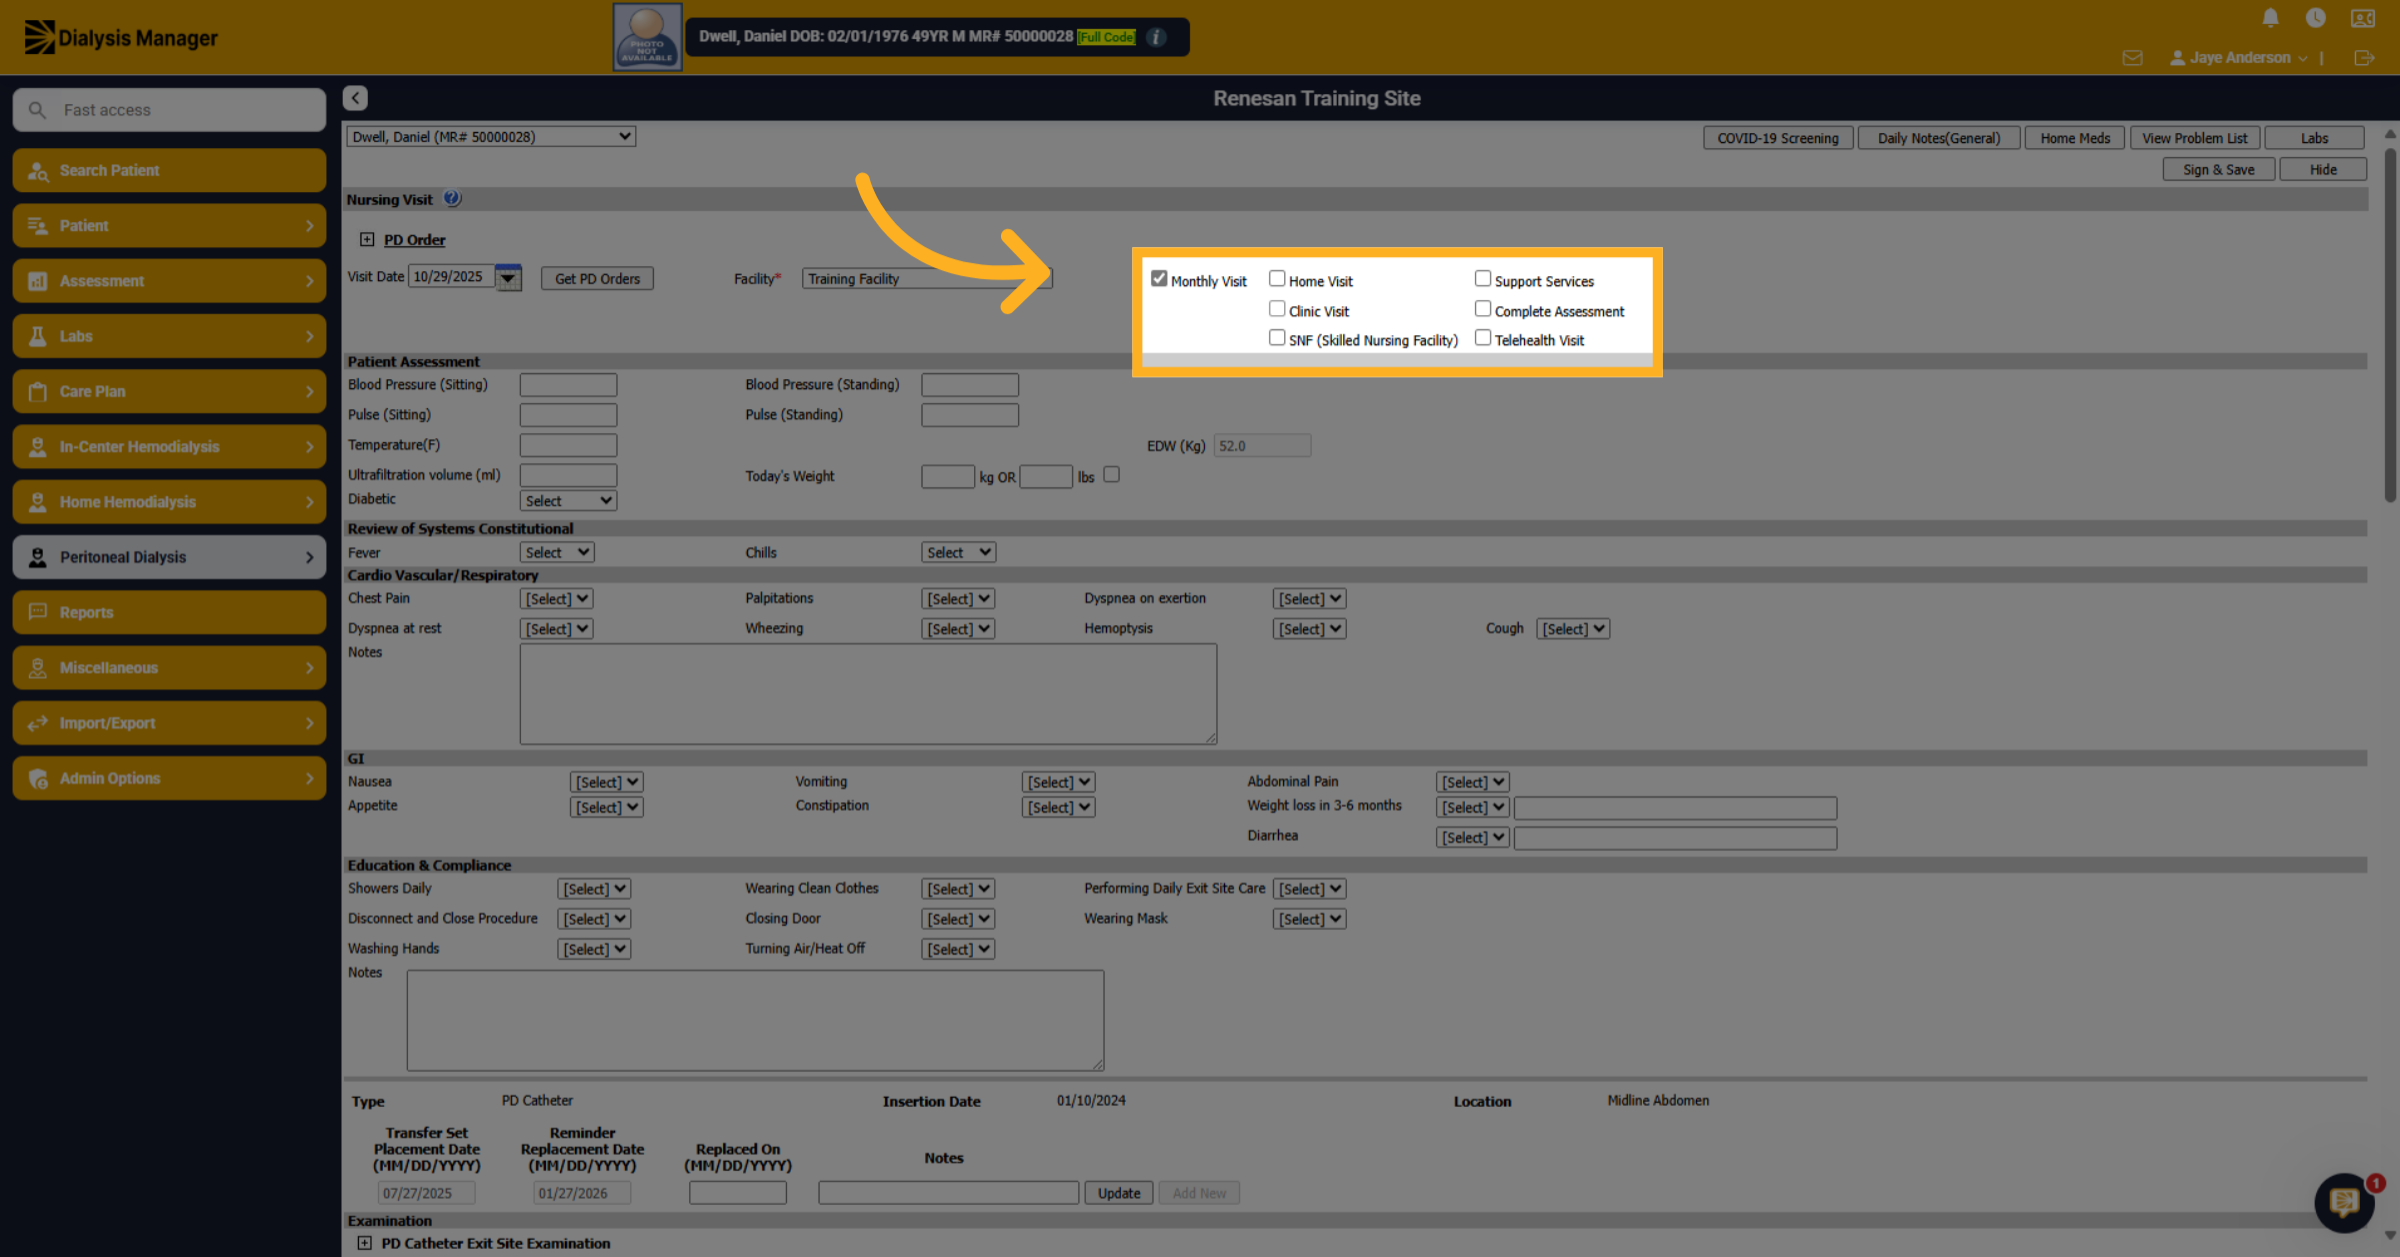Open the contact card icon
Screen dimensions: 2400x1257
point(2362,18)
